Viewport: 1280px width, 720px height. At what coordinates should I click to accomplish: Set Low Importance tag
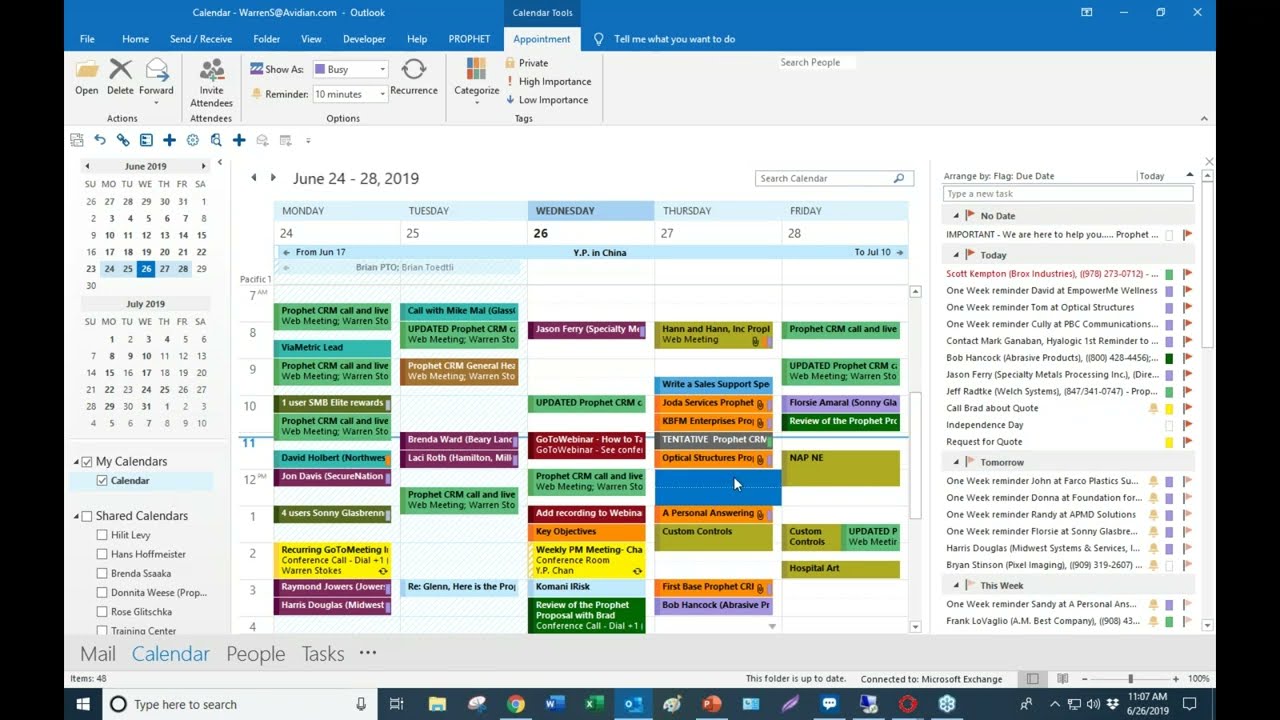546,100
